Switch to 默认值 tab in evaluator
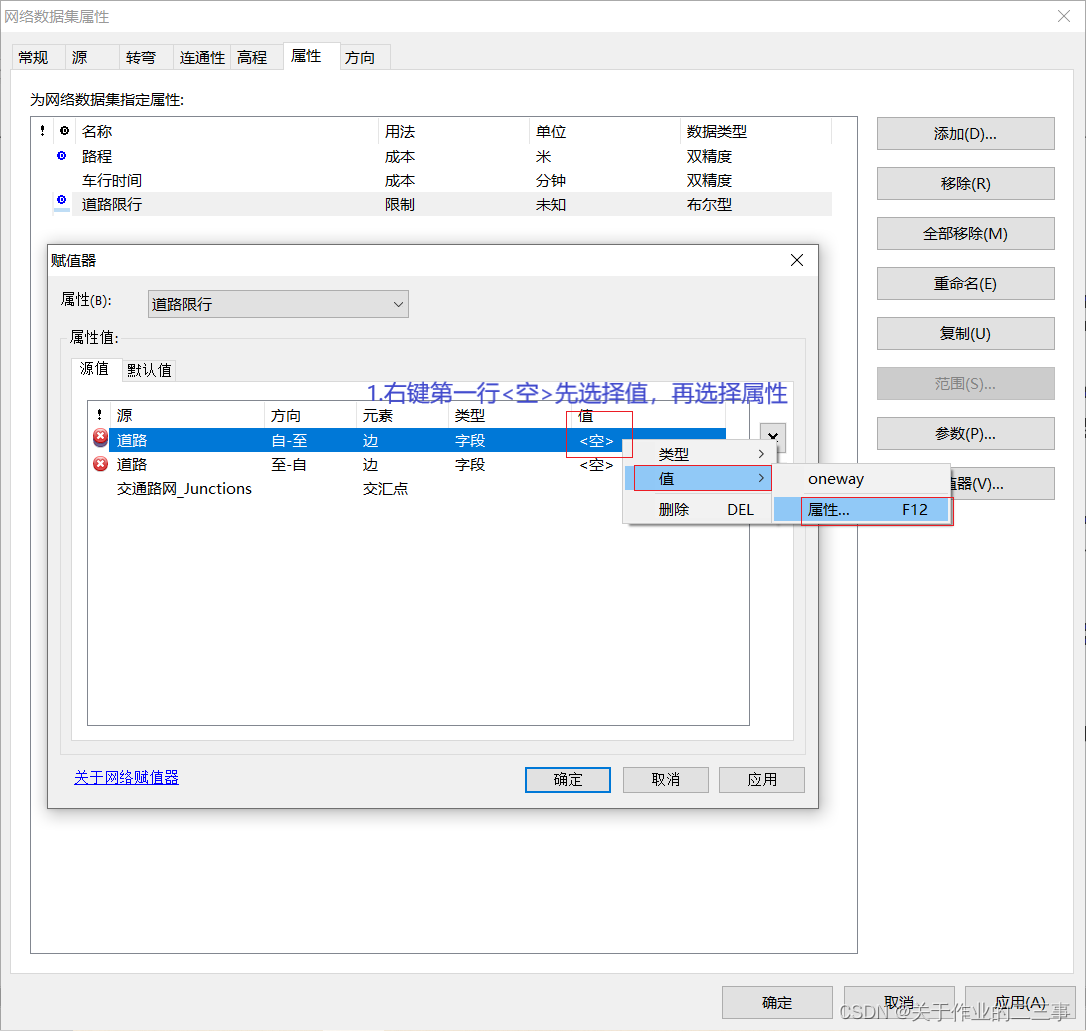 [149, 370]
